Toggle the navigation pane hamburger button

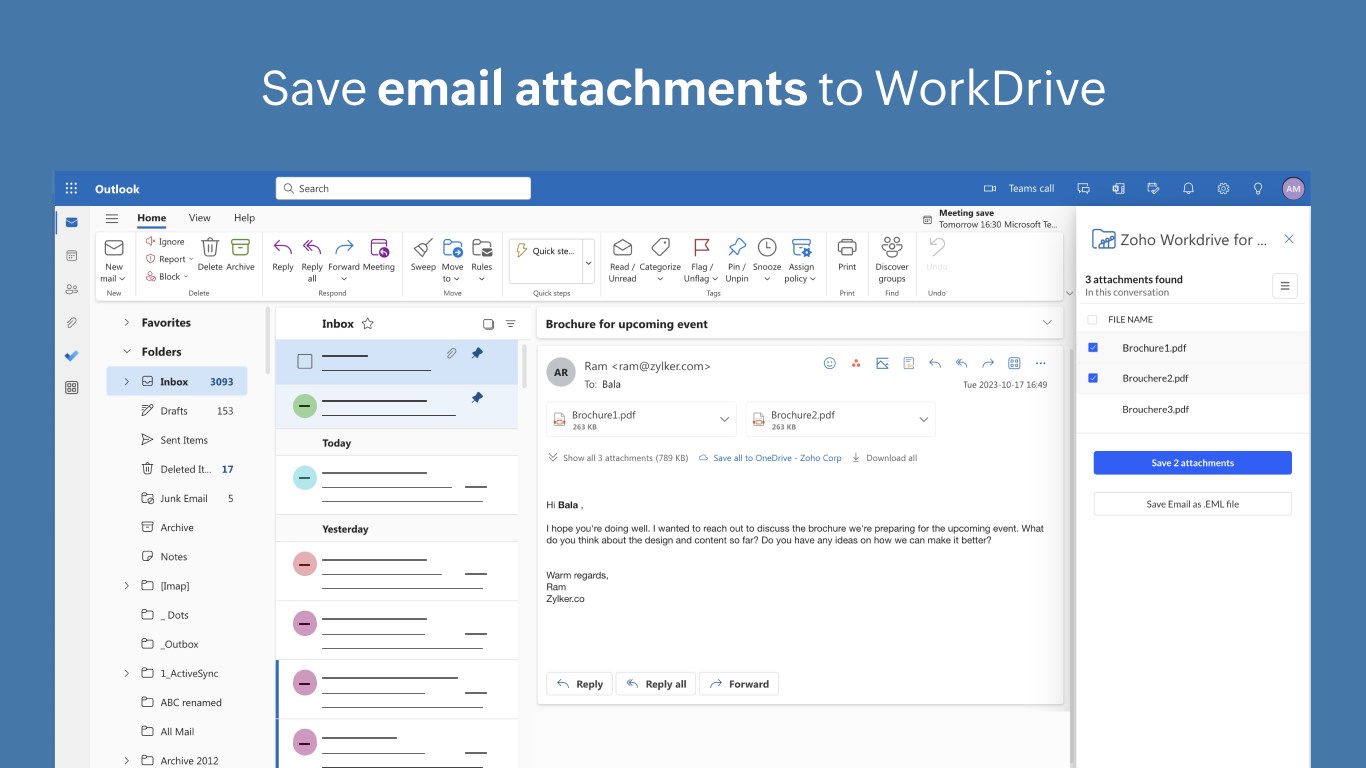click(112, 218)
